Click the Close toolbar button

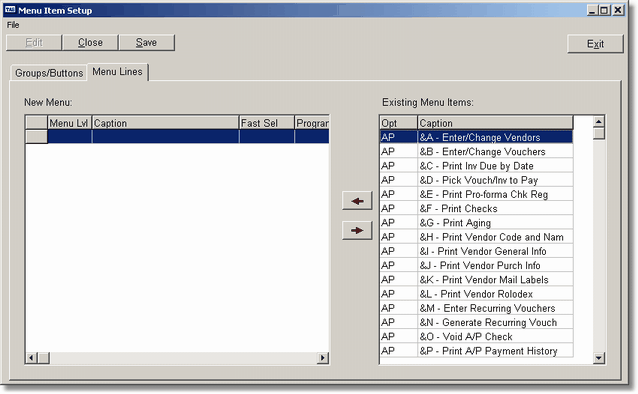90,42
